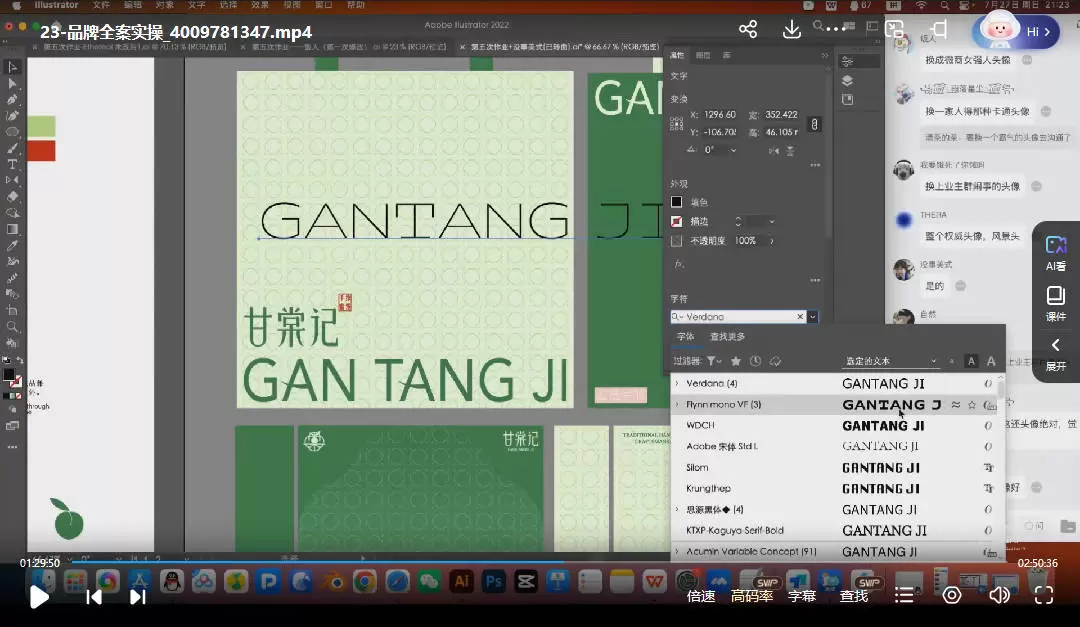Image resolution: width=1080 pixels, height=627 pixels.
Task: Share the video with share icon
Action: tap(748, 29)
